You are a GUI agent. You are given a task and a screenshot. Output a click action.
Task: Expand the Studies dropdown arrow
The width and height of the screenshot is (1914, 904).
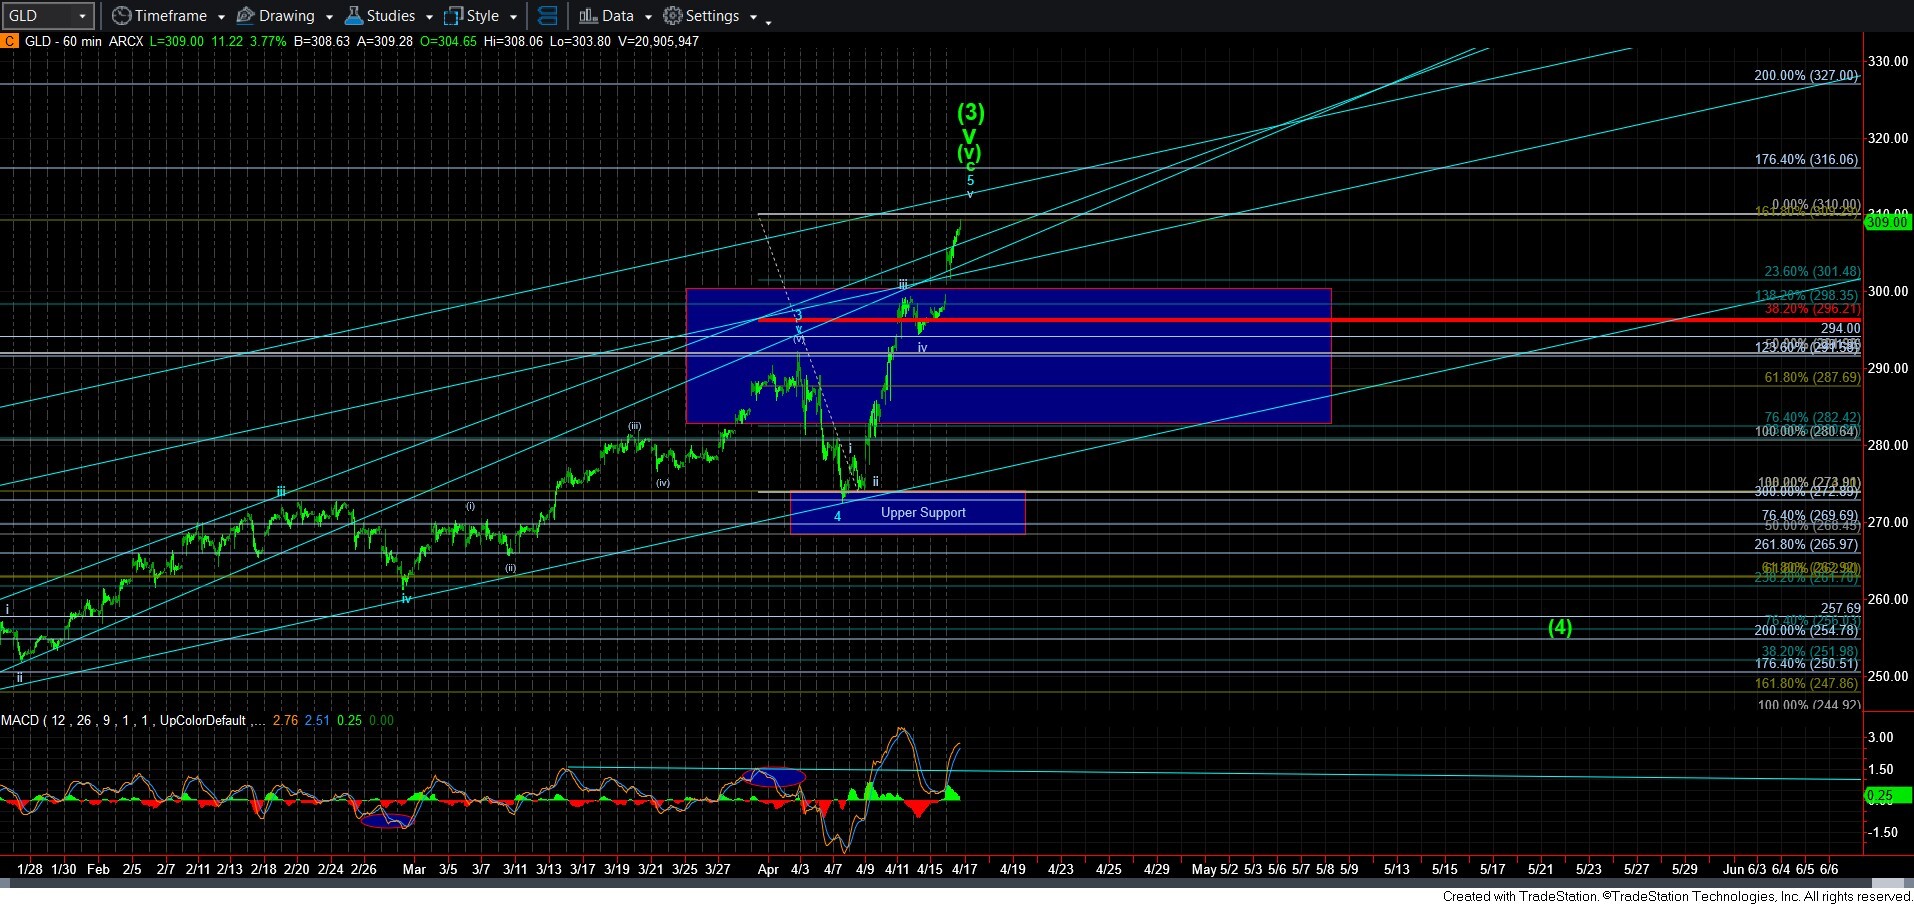[429, 17]
